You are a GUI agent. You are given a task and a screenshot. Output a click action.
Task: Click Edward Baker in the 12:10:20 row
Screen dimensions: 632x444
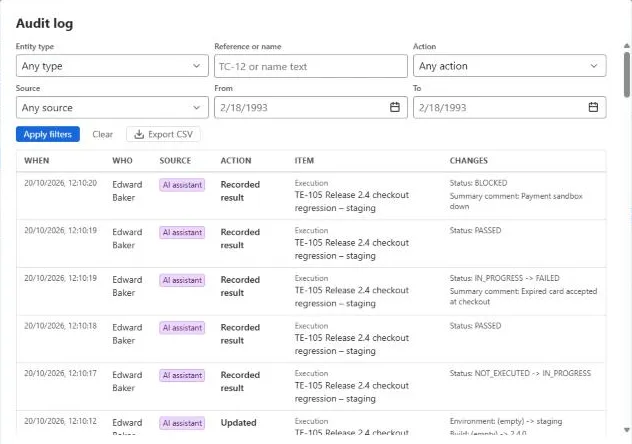click(127, 191)
